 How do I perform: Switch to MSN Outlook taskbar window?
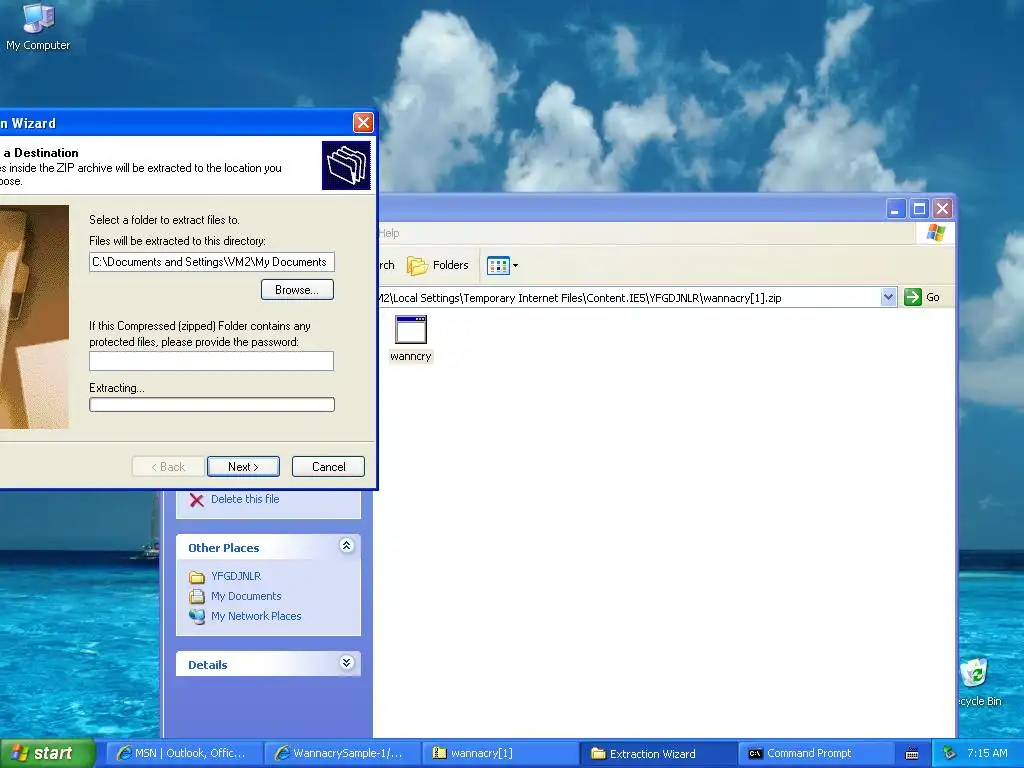(x=184, y=753)
